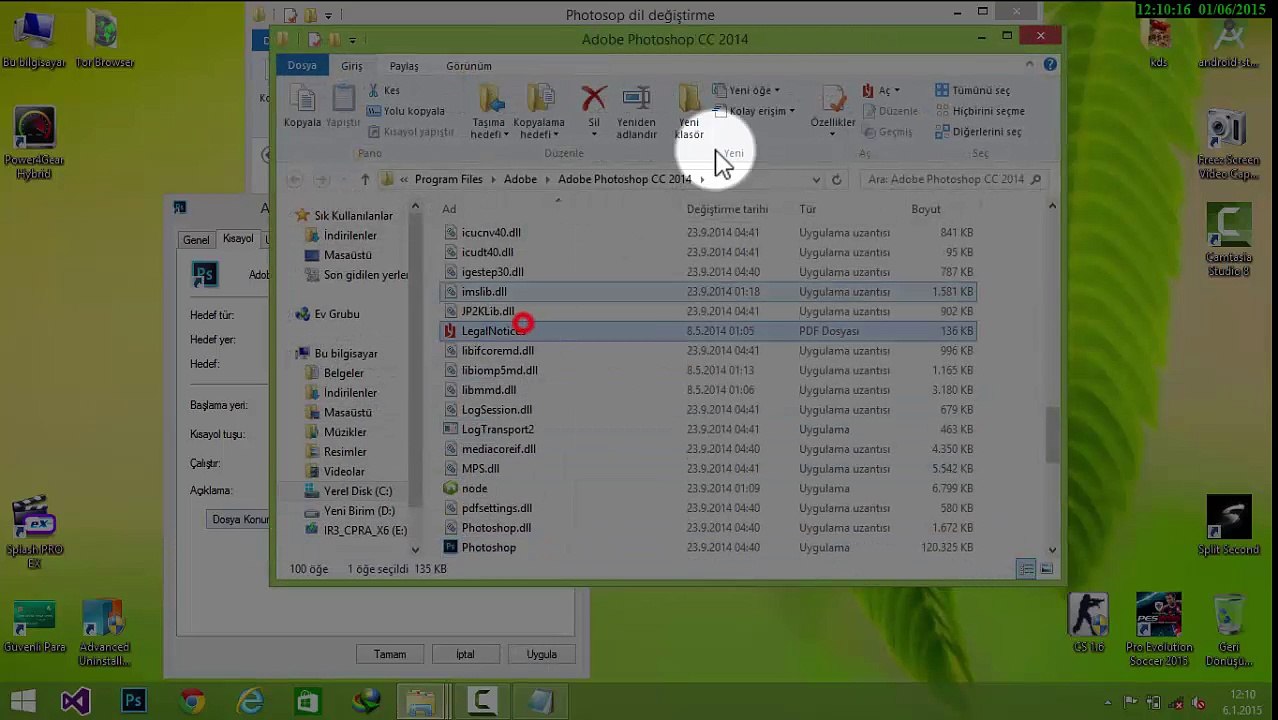Click the Kes scissors icon
Viewport: 1278px width, 720px height.
pos(373,90)
